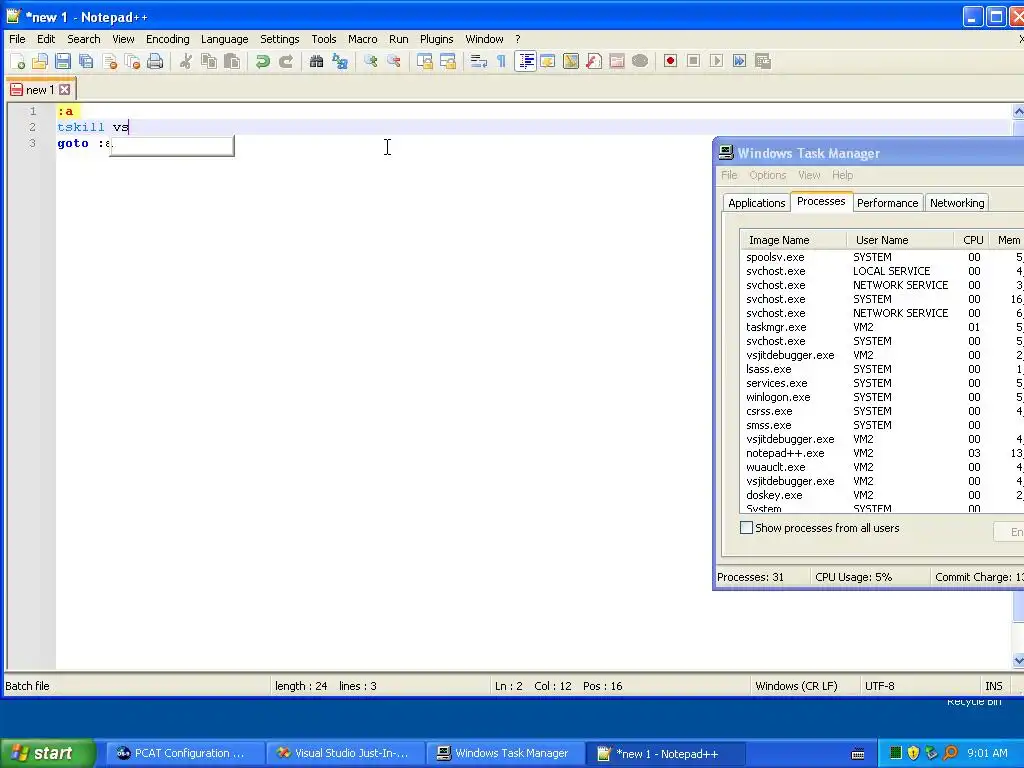The width and height of the screenshot is (1024, 768).
Task: Toggle synchronize vertical scrolling icon
Action: [x=424, y=61]
